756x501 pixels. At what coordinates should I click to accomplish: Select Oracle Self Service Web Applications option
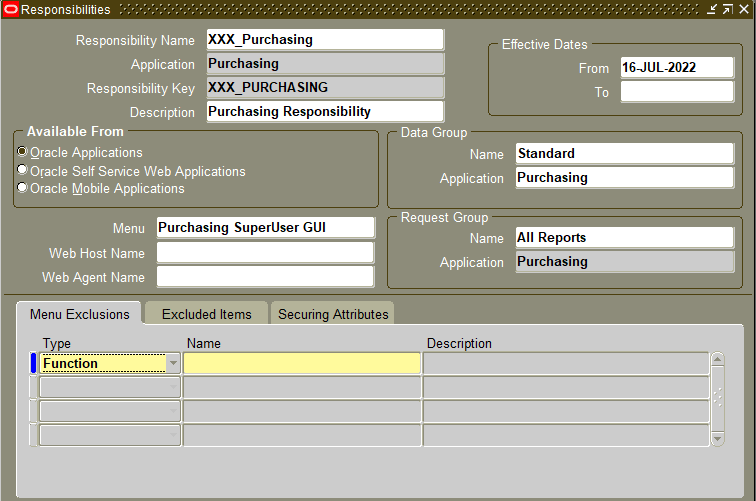tap(22, 170)
